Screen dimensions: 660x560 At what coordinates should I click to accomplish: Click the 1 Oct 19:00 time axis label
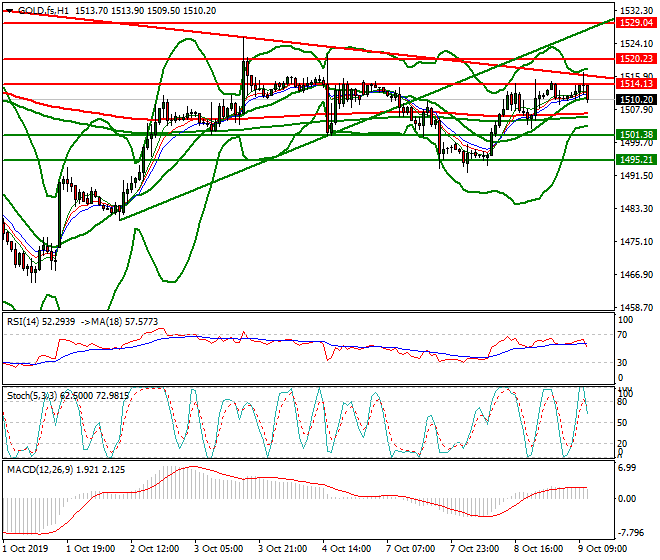pyautogui.click(x=90, y=549)
